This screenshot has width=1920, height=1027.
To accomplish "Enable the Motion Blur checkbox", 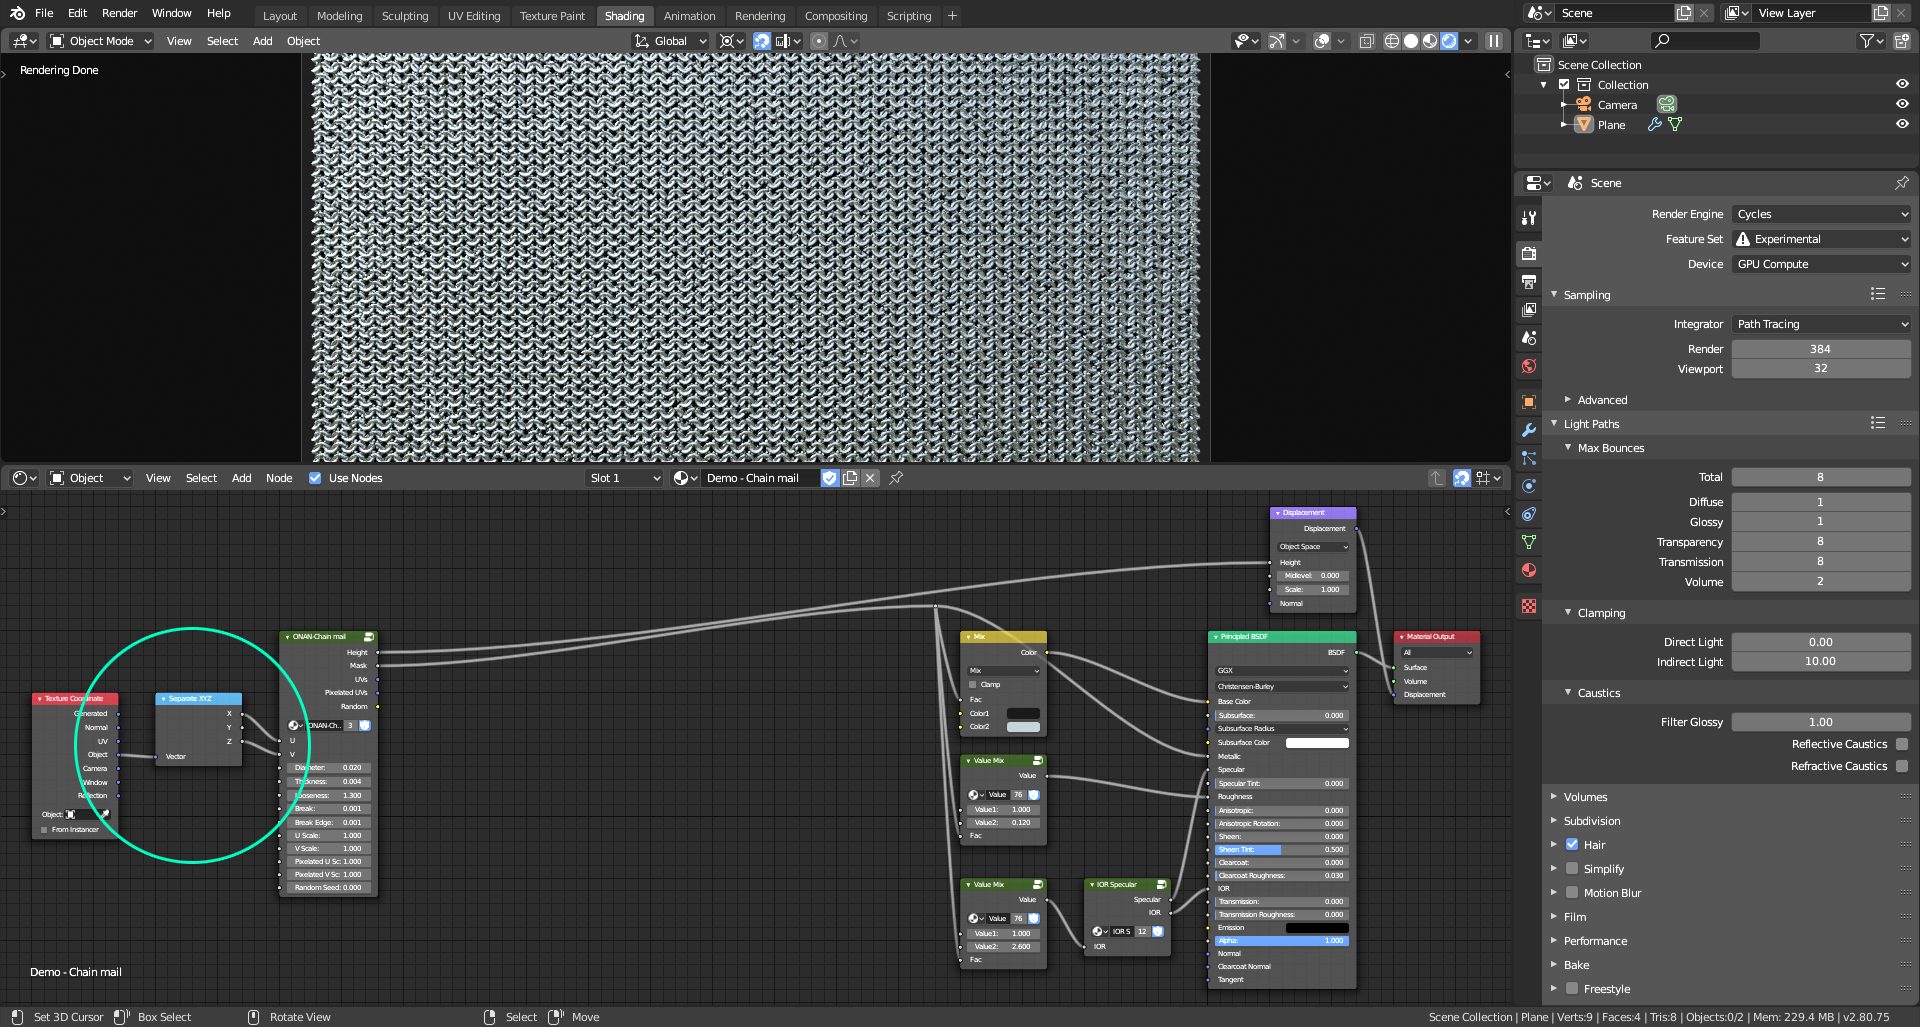I will point(1572,893).
